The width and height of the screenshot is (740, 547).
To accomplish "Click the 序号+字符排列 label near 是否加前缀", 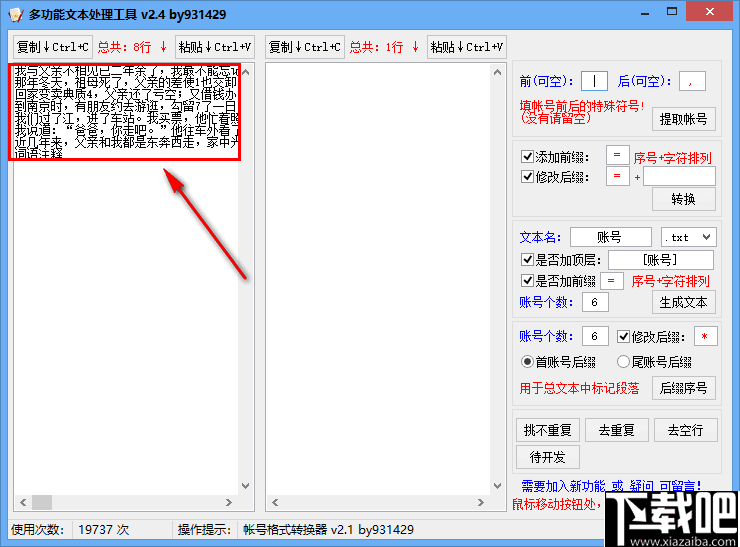I will 671,282.
